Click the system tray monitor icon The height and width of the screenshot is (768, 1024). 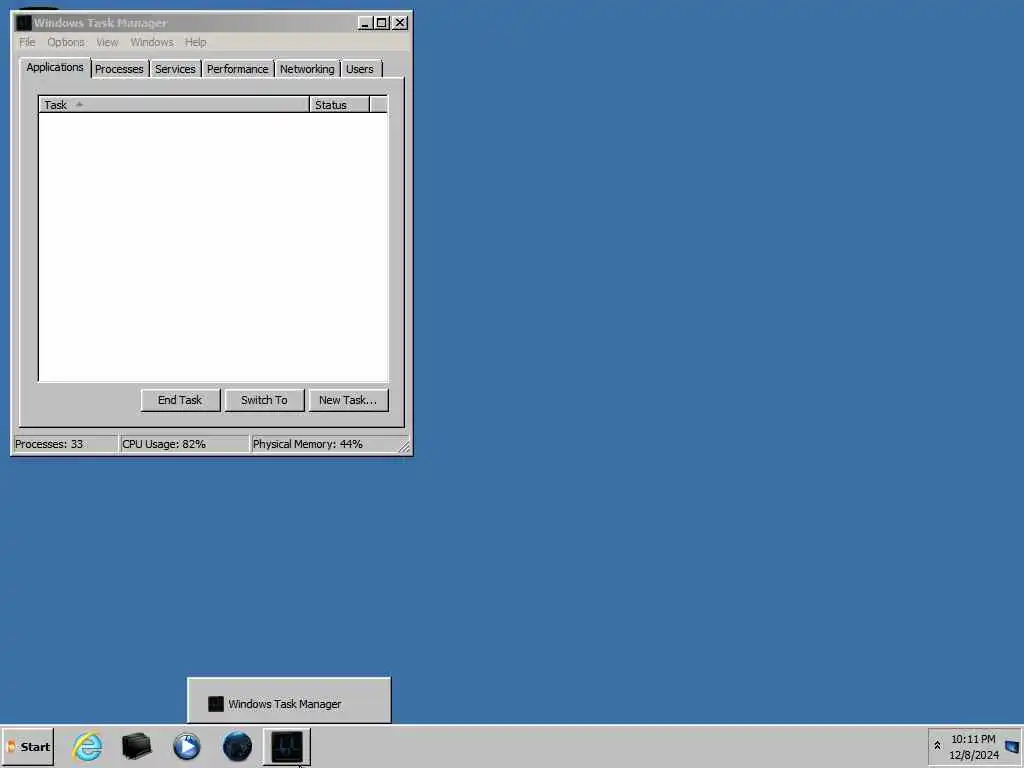[x=1012, y=746]
